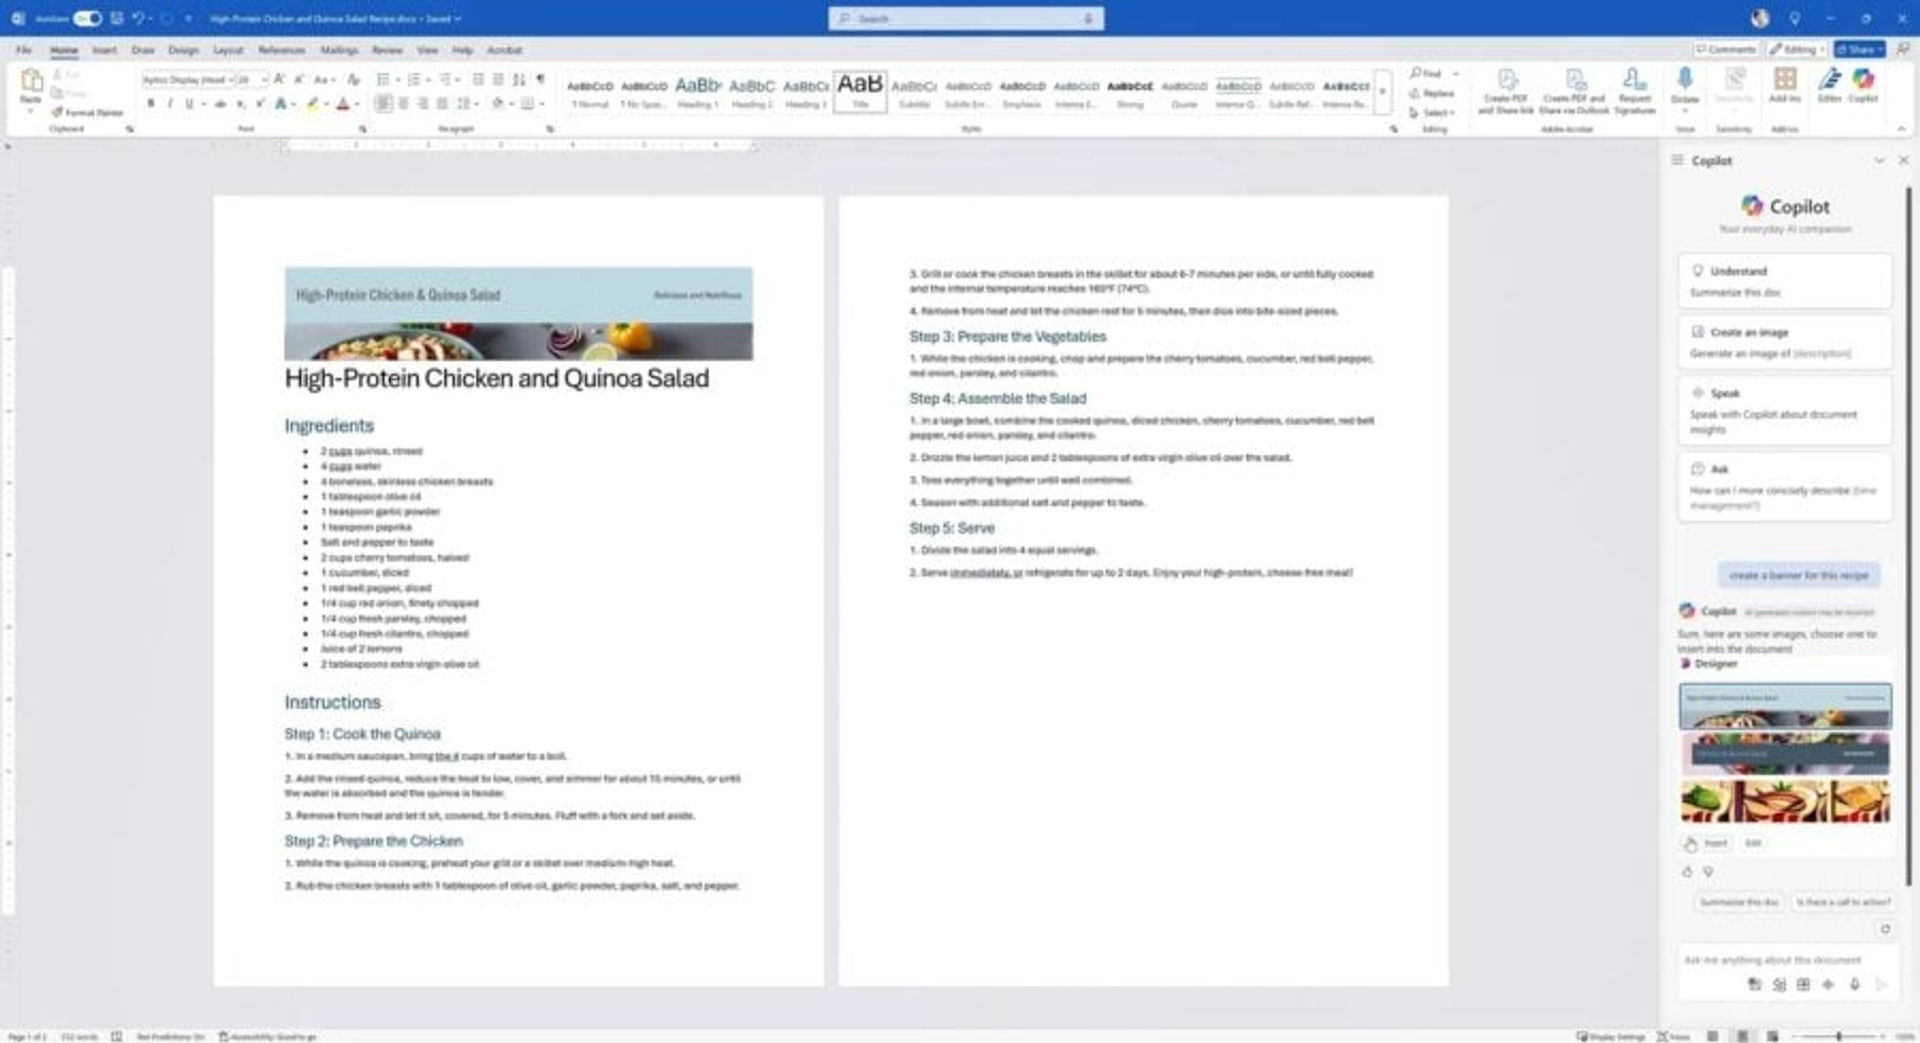This screenshot has width=1920, height=1043.
Task: Increase paragraph indent
Action: click(498, 79)
